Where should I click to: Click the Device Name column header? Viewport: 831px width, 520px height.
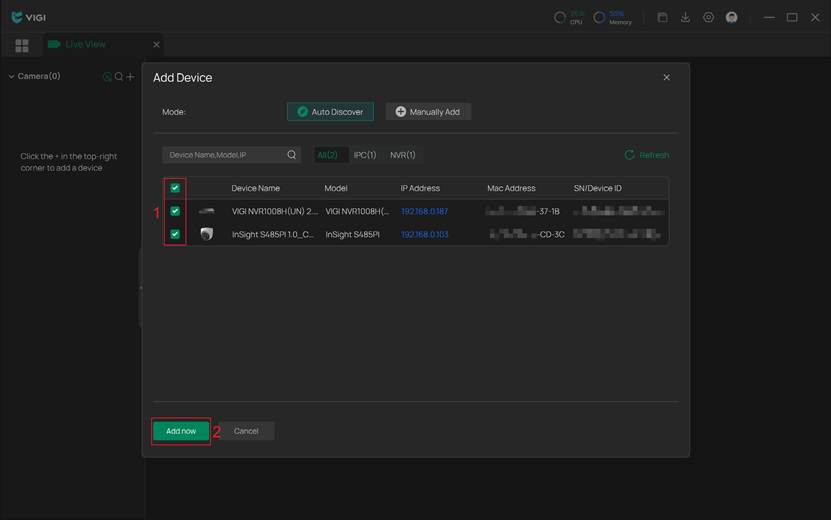[255, 188]
